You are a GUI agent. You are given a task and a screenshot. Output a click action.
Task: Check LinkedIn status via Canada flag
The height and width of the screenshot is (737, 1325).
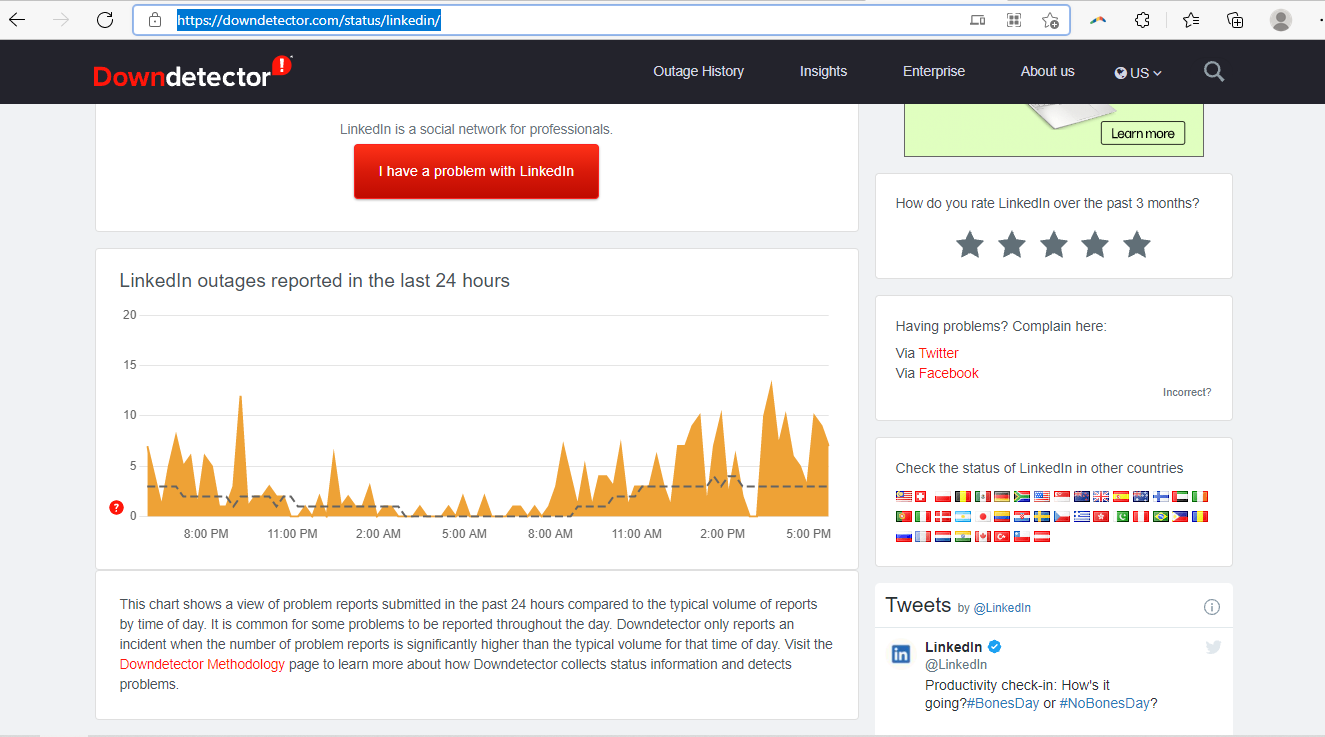(983, 536)
